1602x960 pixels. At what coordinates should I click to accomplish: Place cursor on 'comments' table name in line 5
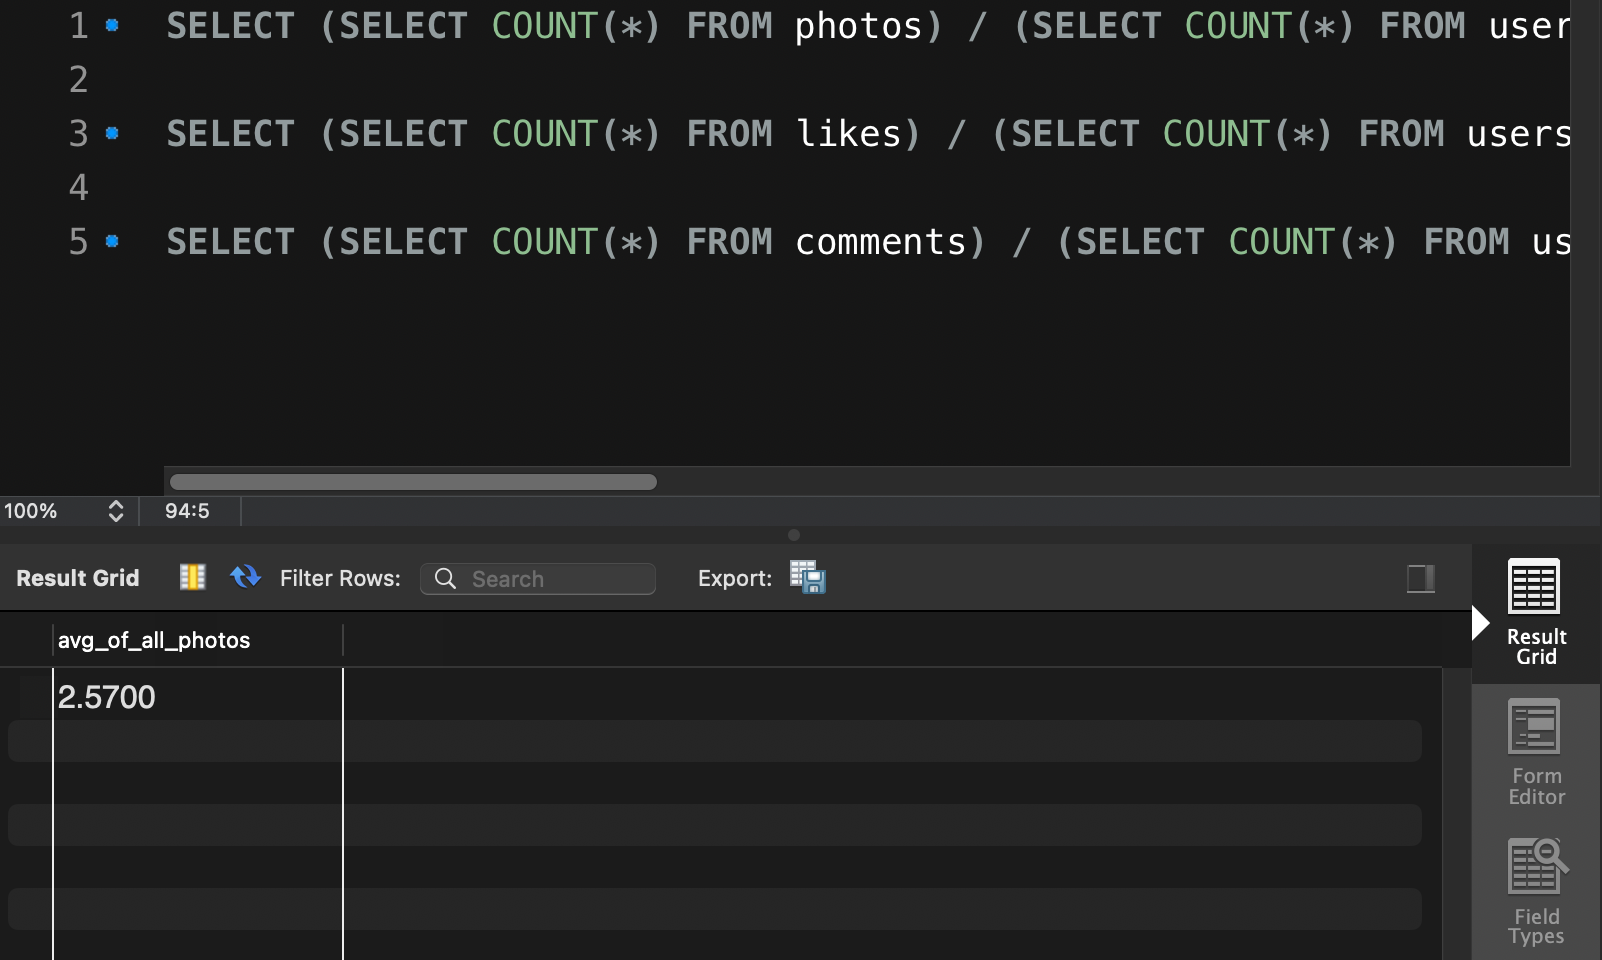[880, 242]
